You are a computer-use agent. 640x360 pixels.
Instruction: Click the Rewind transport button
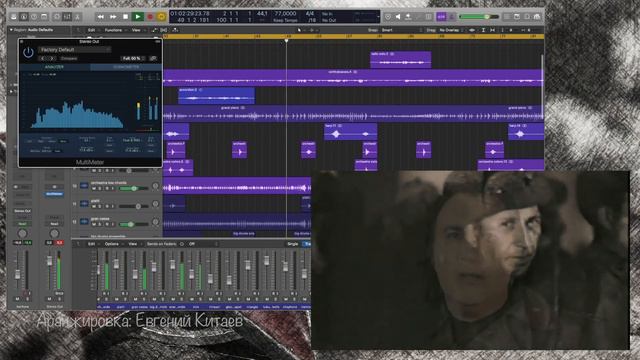pos(100,17)
